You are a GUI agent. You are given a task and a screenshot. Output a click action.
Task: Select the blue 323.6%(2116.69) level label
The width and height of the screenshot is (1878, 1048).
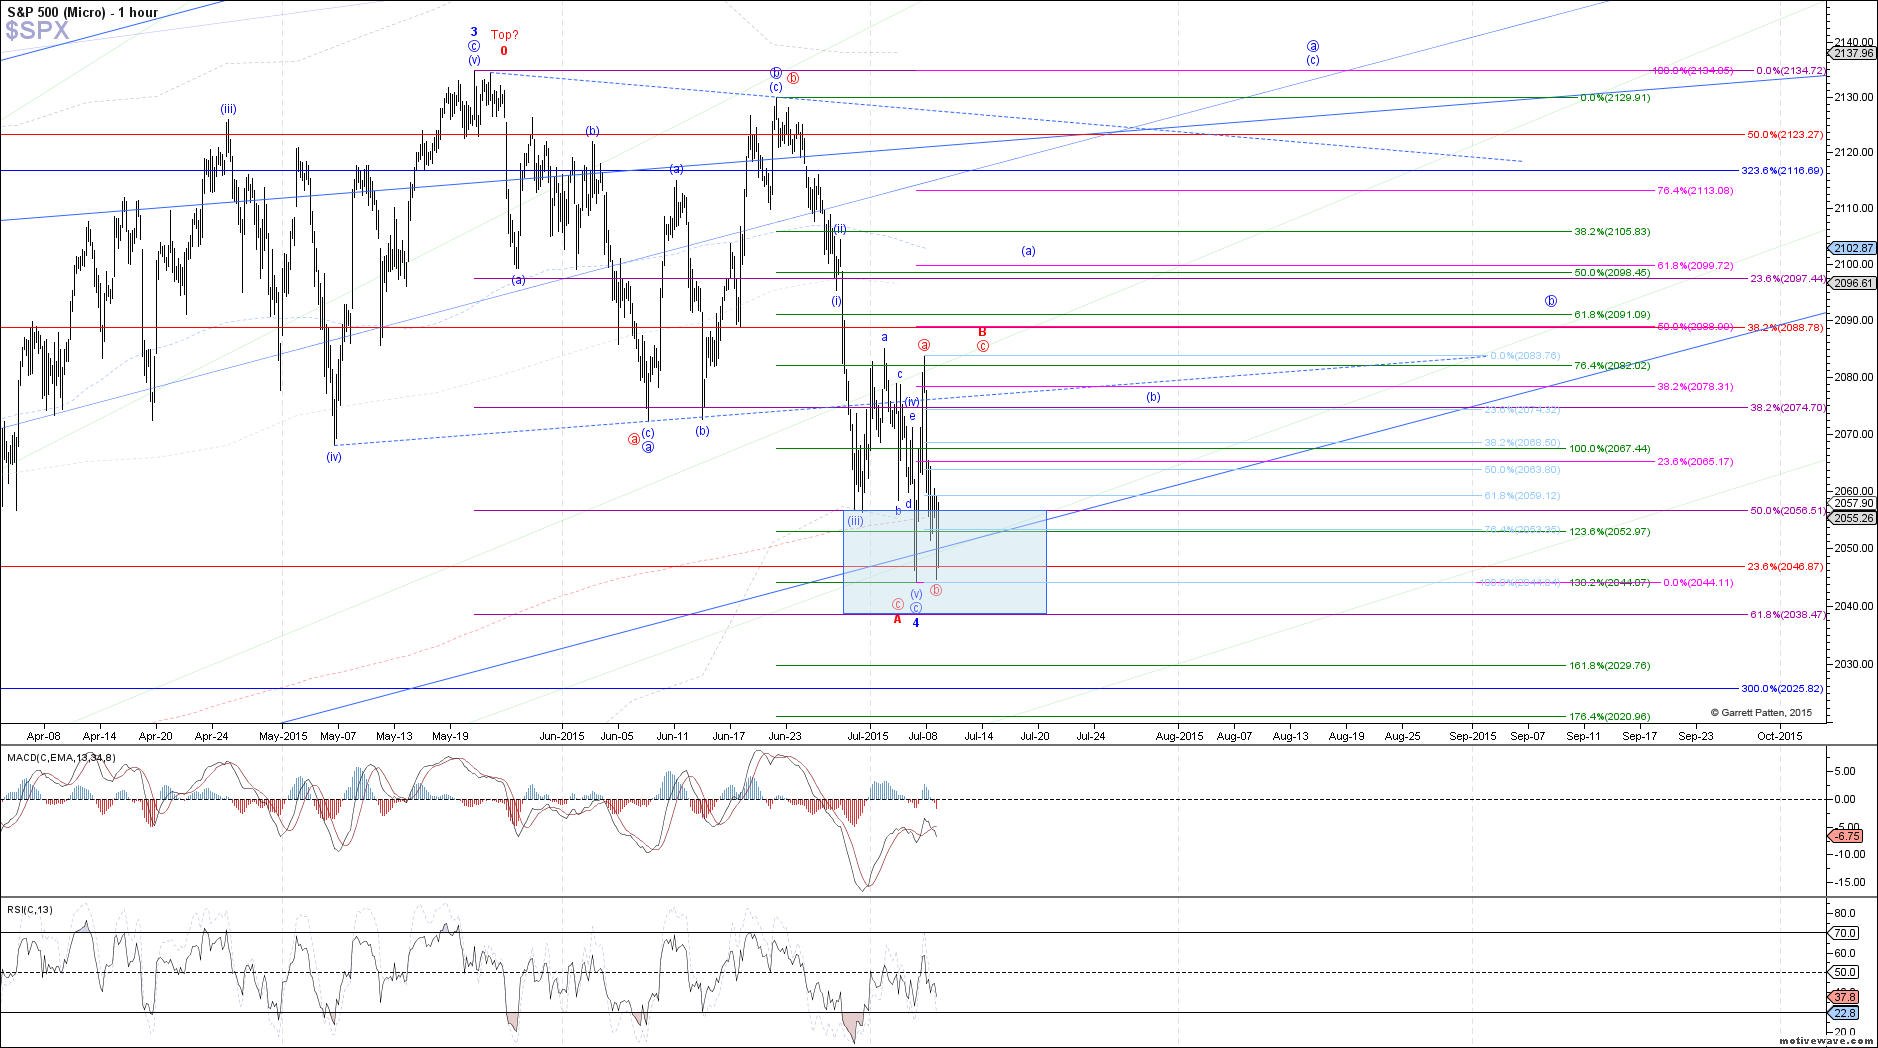click(1781, 171)
